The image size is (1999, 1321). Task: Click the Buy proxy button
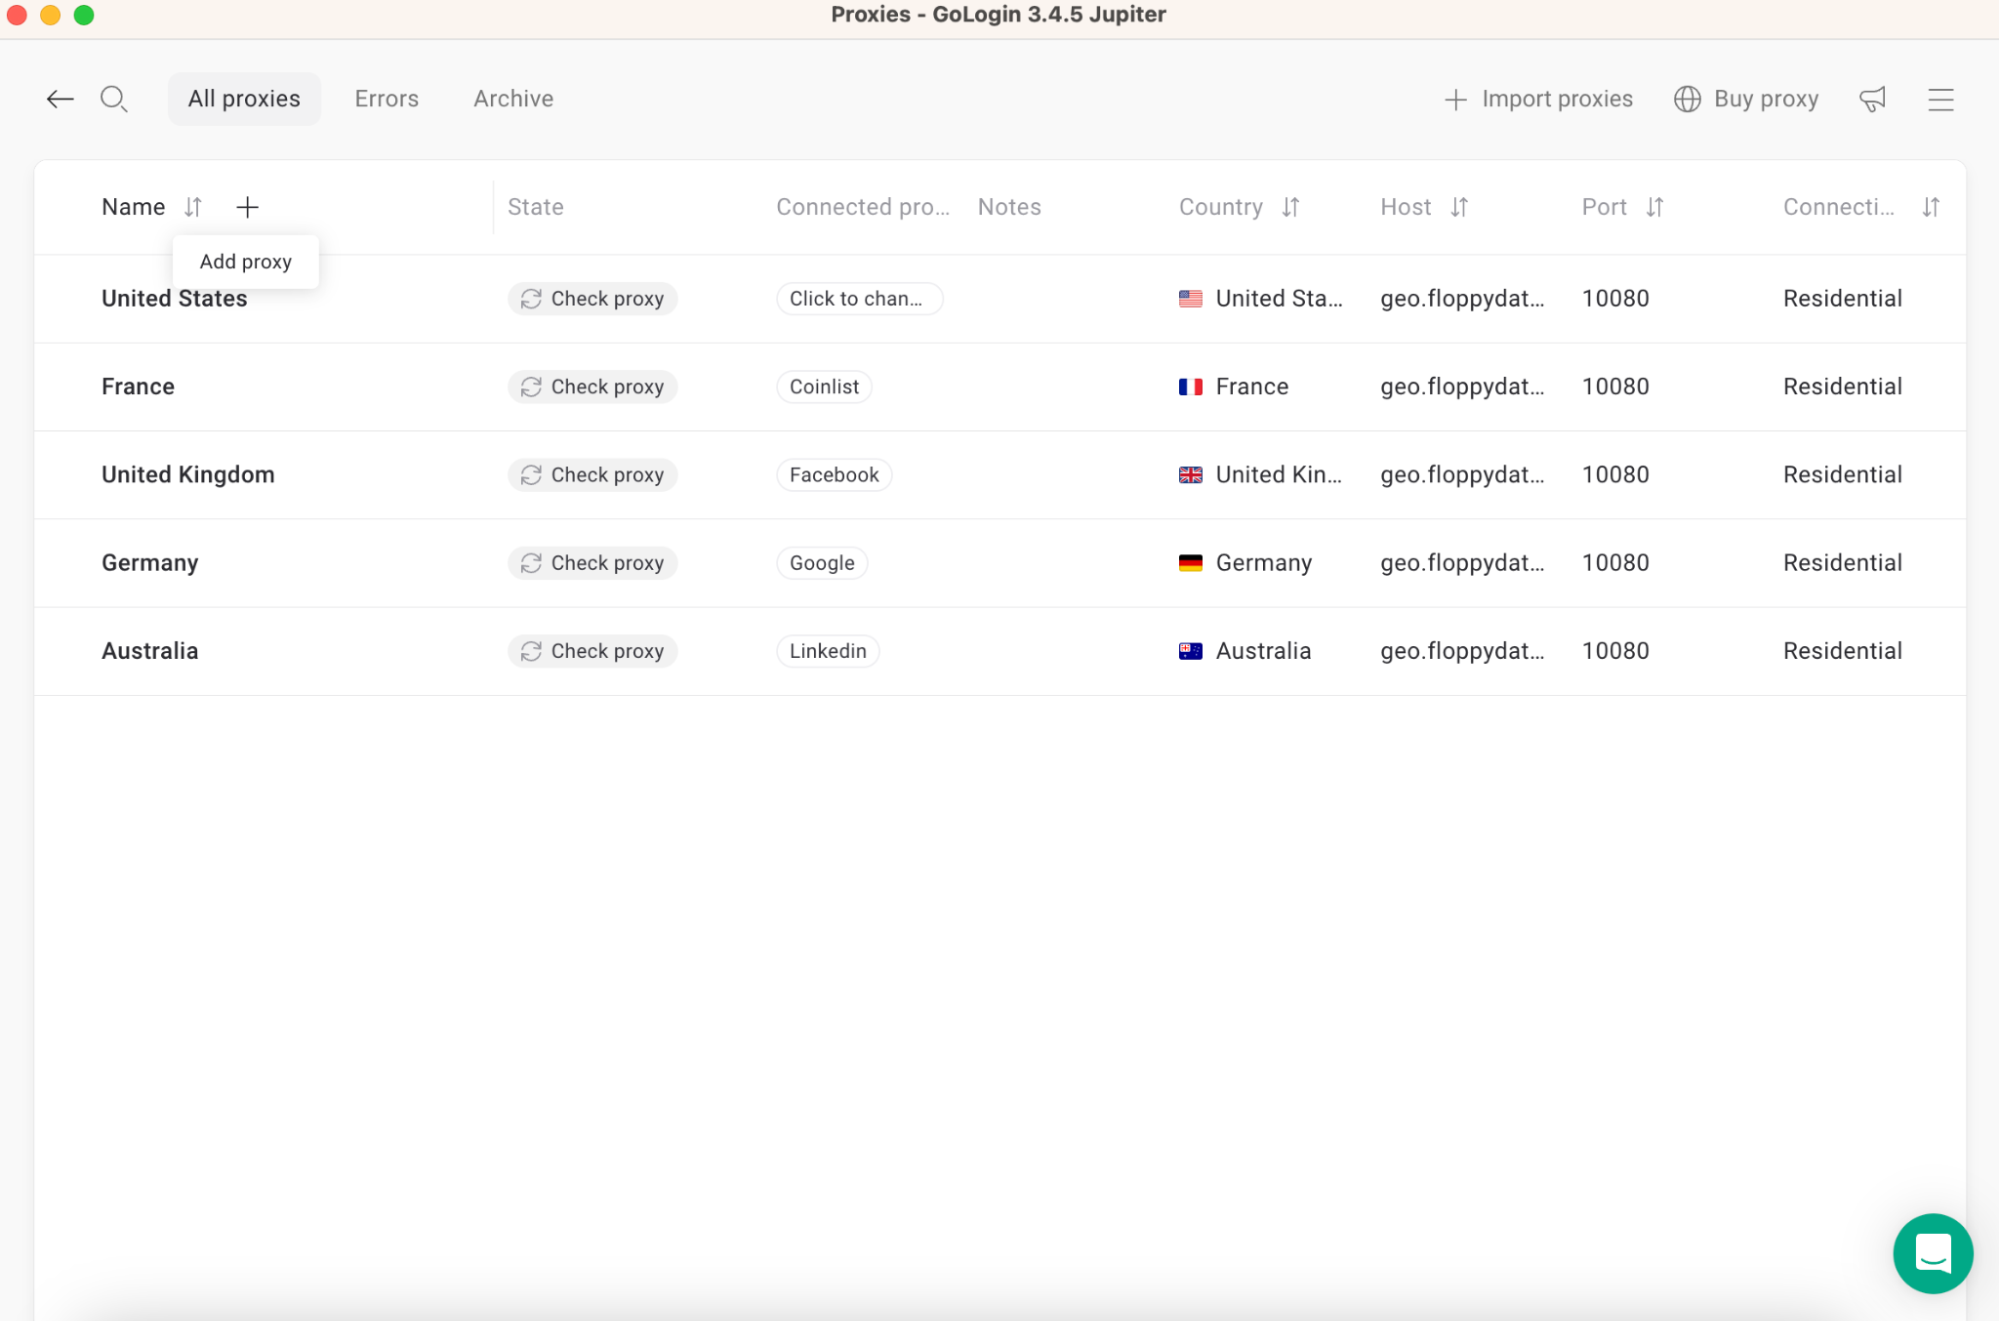pos(1746,99)
